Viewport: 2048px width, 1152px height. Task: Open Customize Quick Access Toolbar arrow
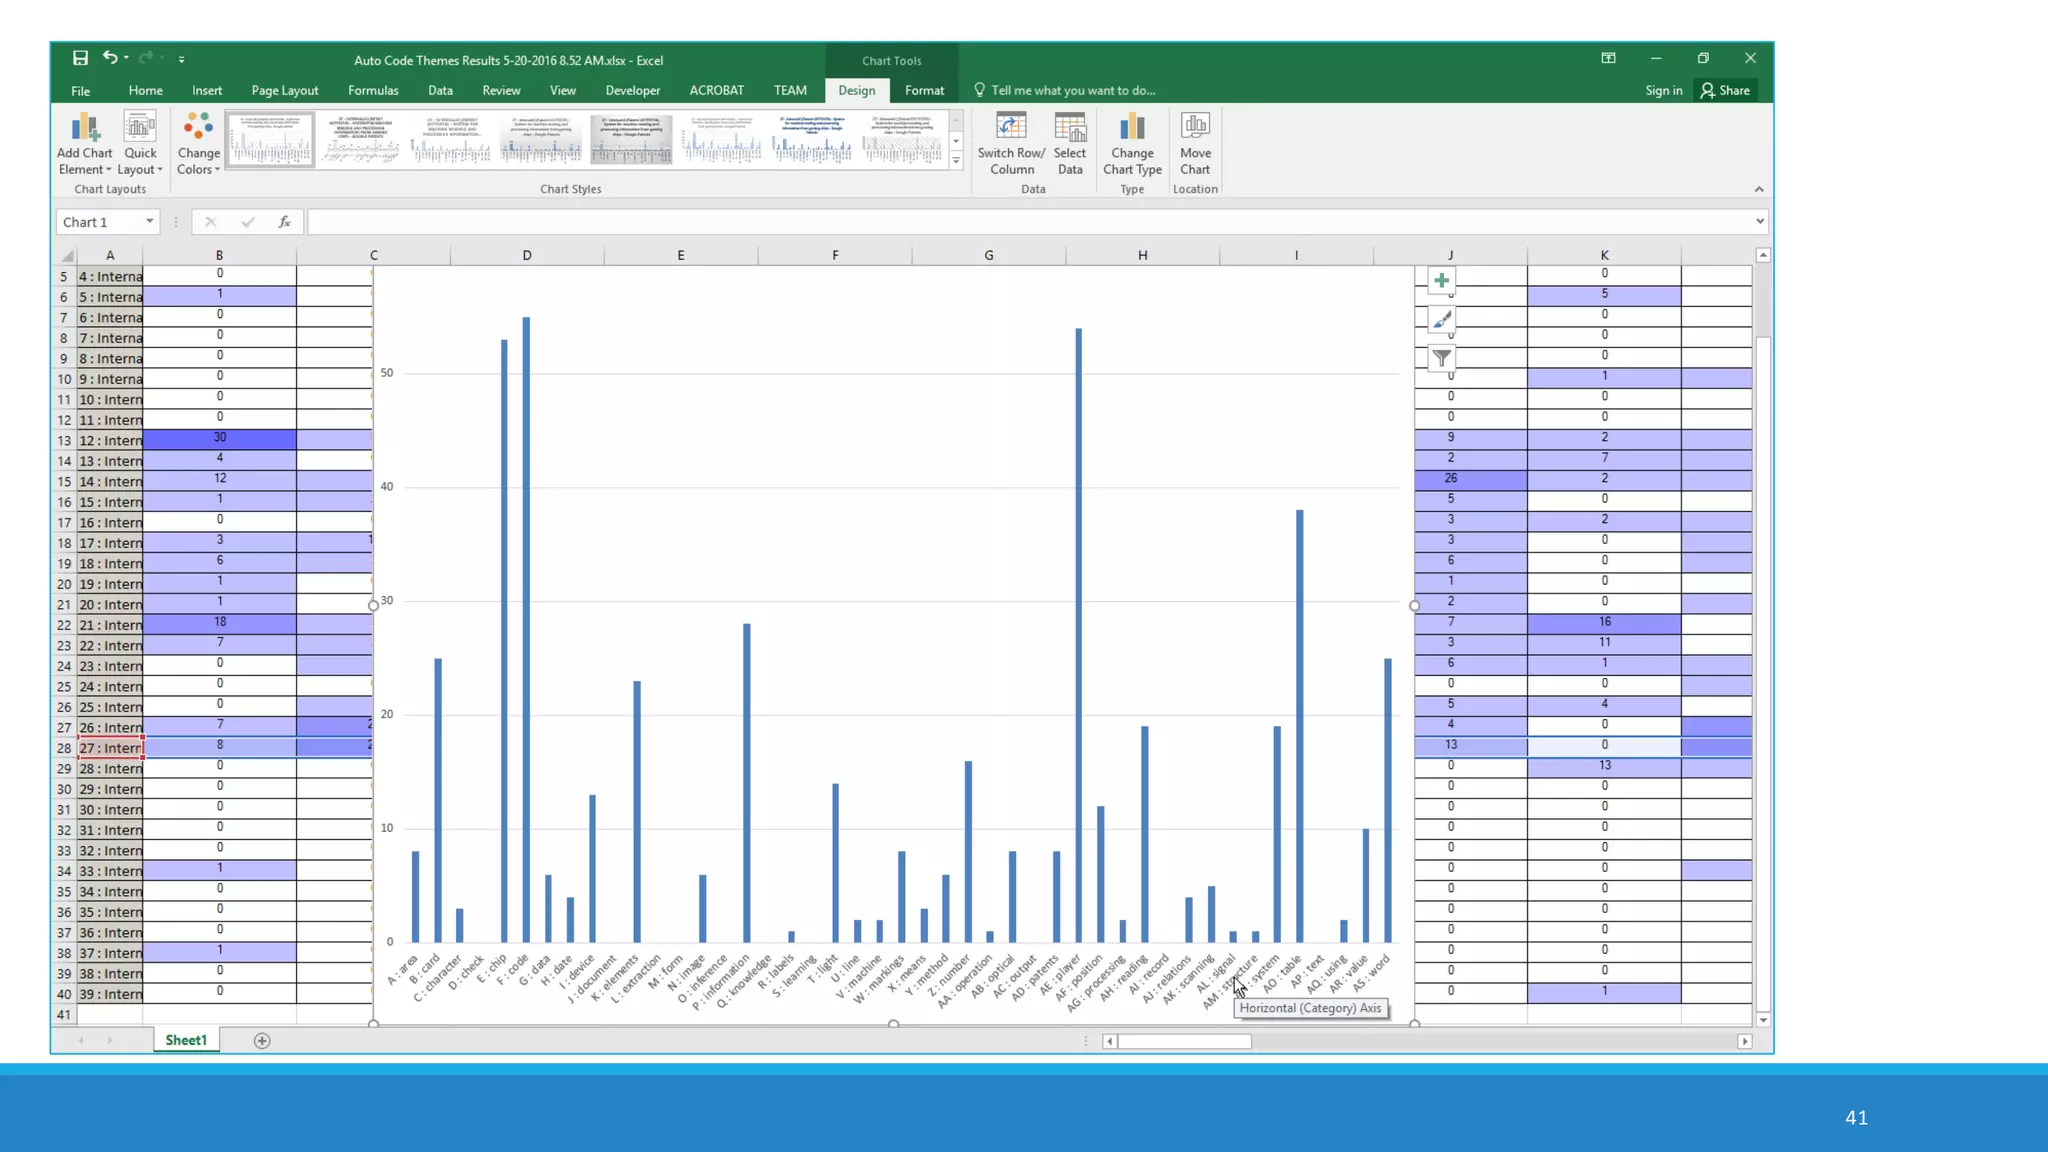pos(181,59)
